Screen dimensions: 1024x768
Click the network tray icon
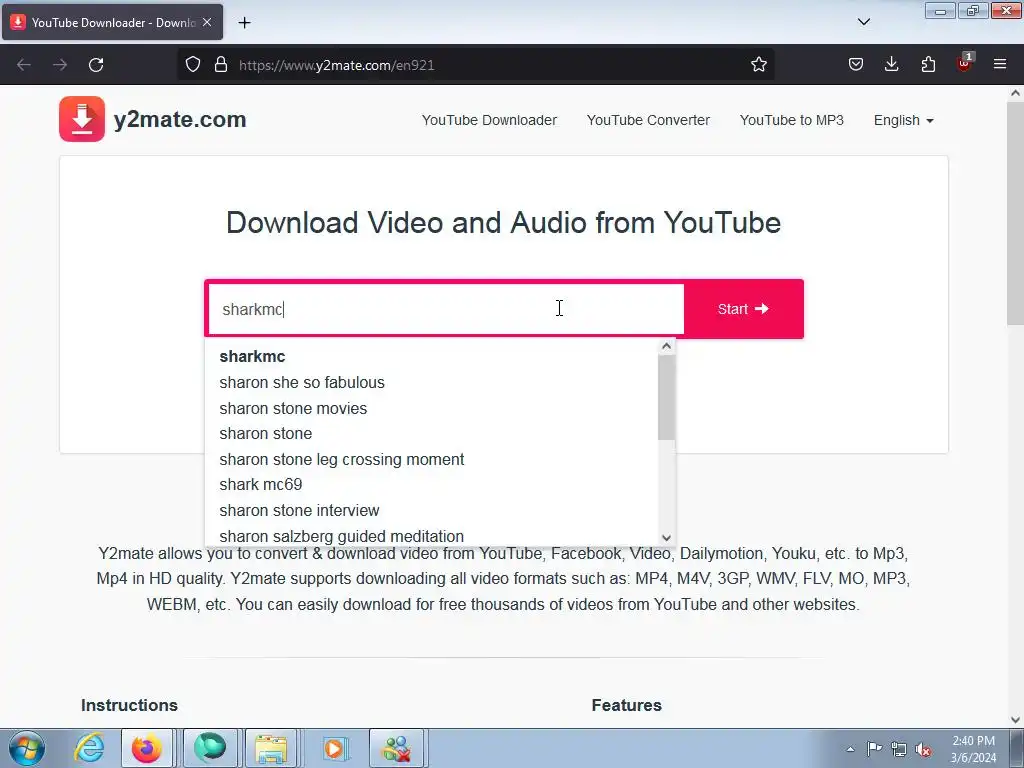coord(899,749)
